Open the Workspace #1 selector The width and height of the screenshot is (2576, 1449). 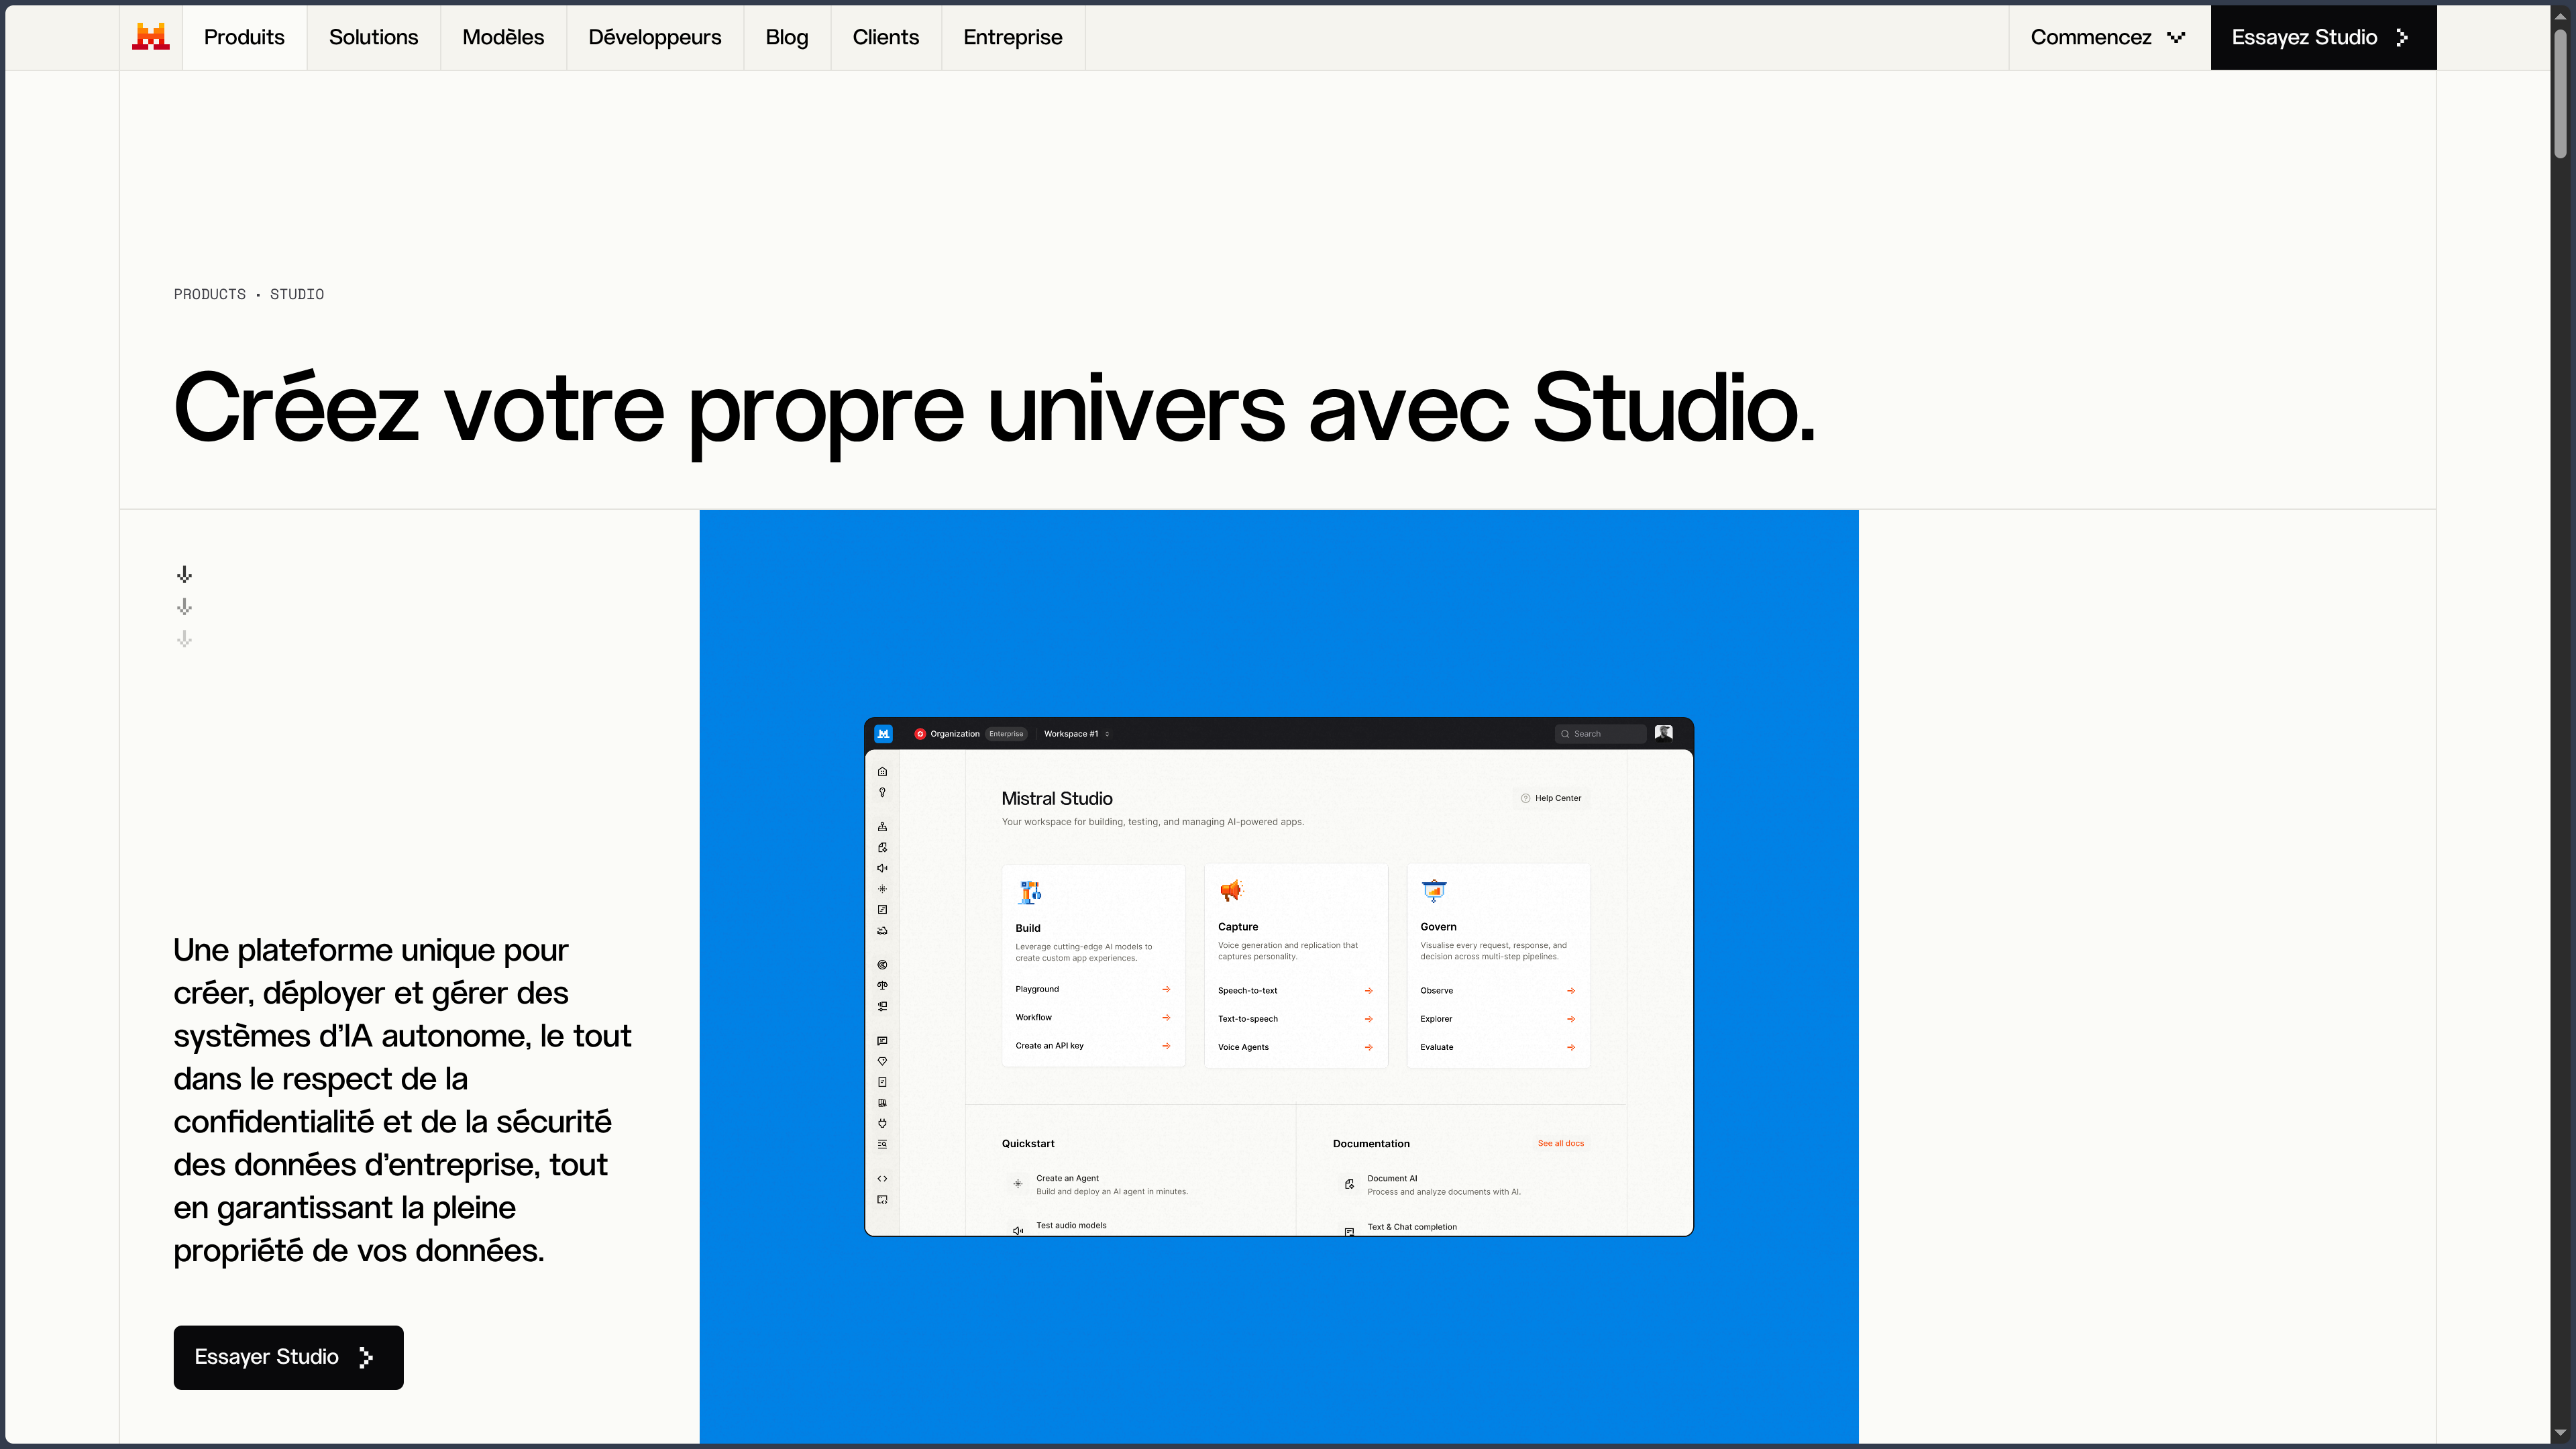1076,734
